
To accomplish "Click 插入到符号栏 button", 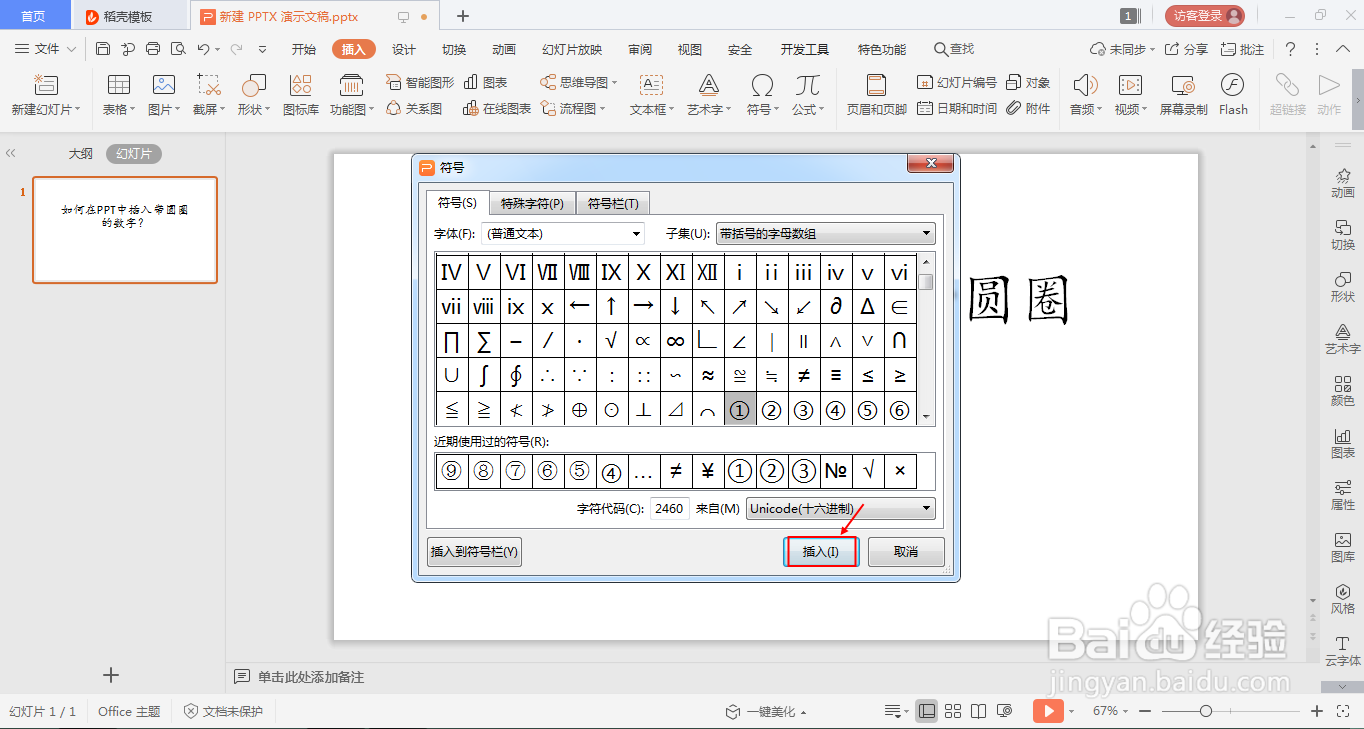I will click(x=474, y=551).
